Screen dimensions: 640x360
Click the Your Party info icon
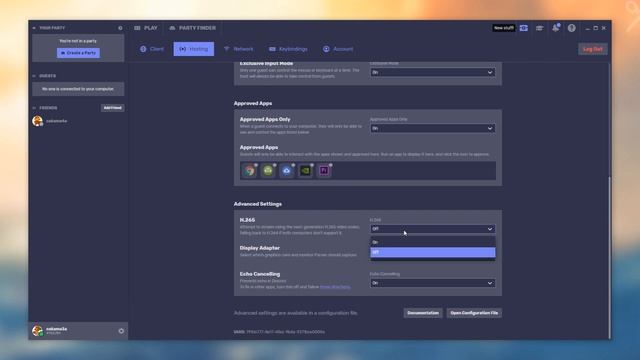coord(120,28)
